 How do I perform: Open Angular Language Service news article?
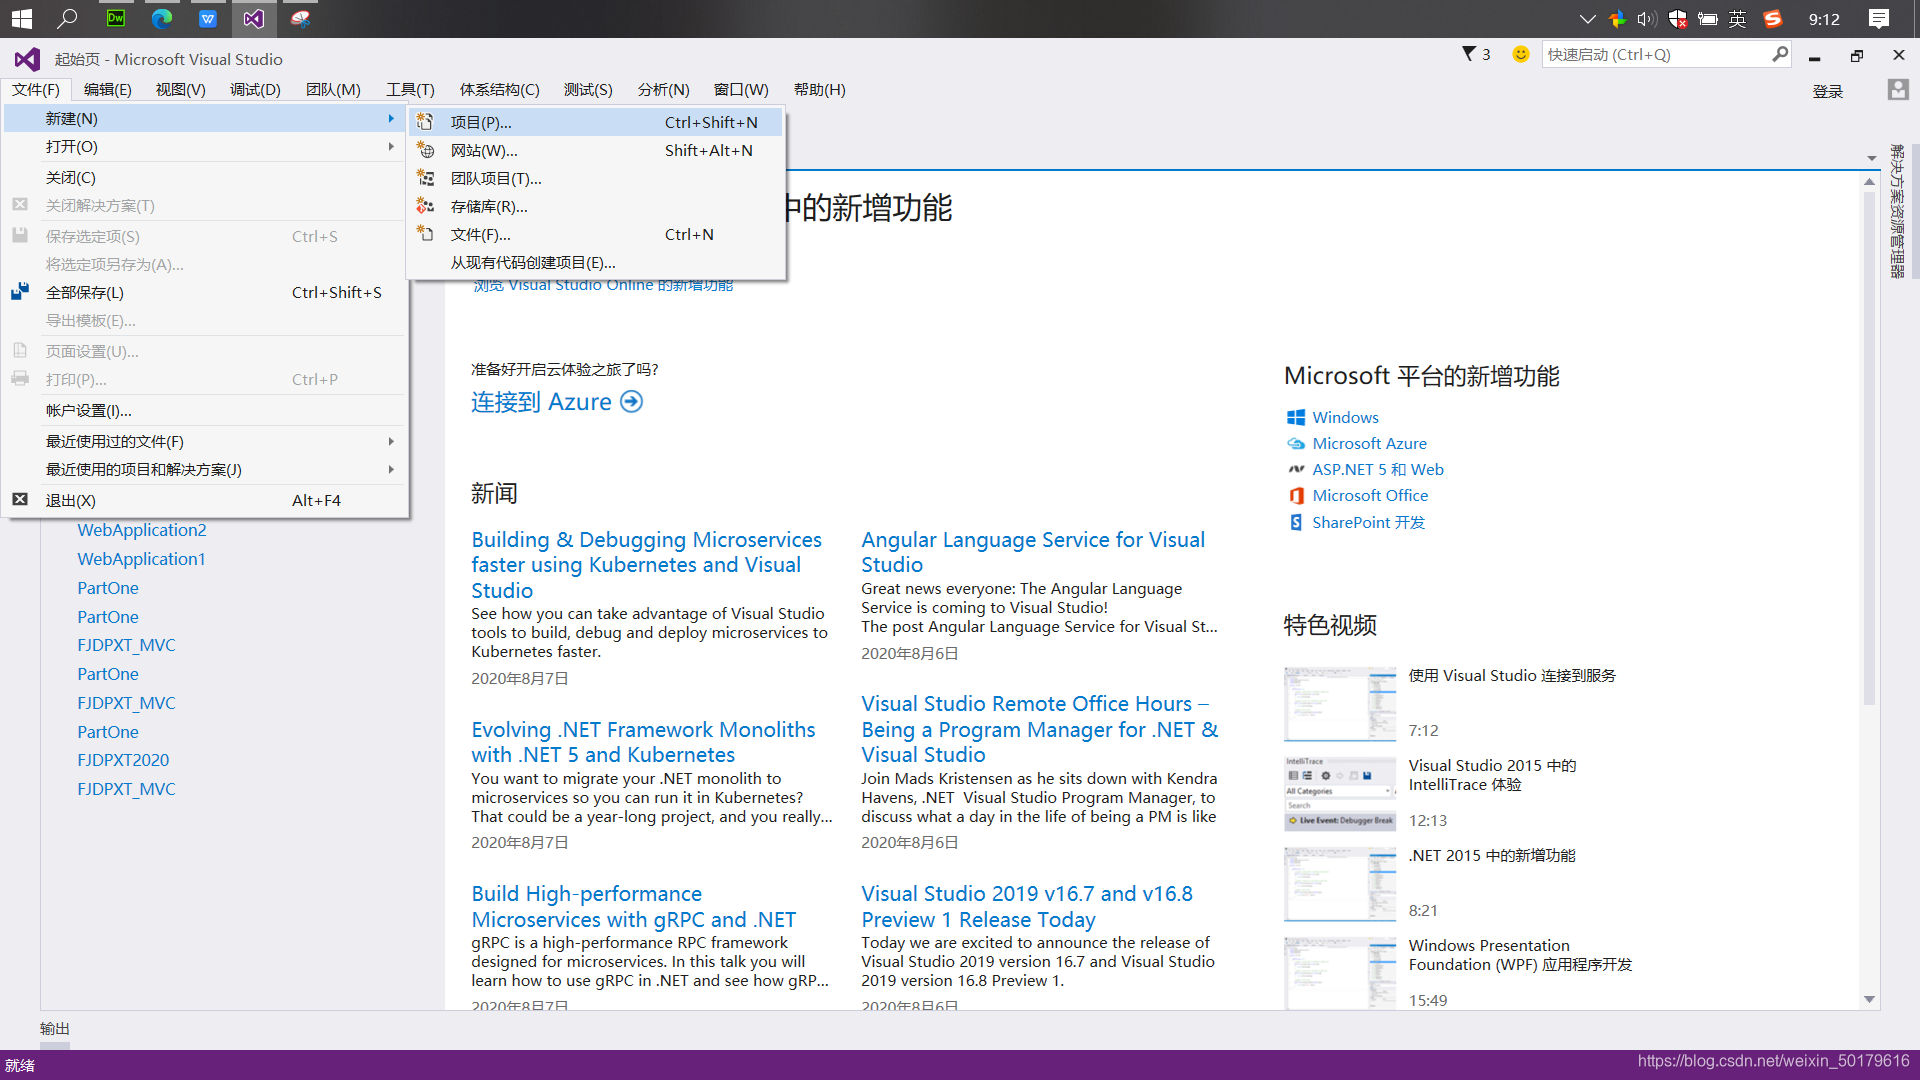pos(1033,552)
